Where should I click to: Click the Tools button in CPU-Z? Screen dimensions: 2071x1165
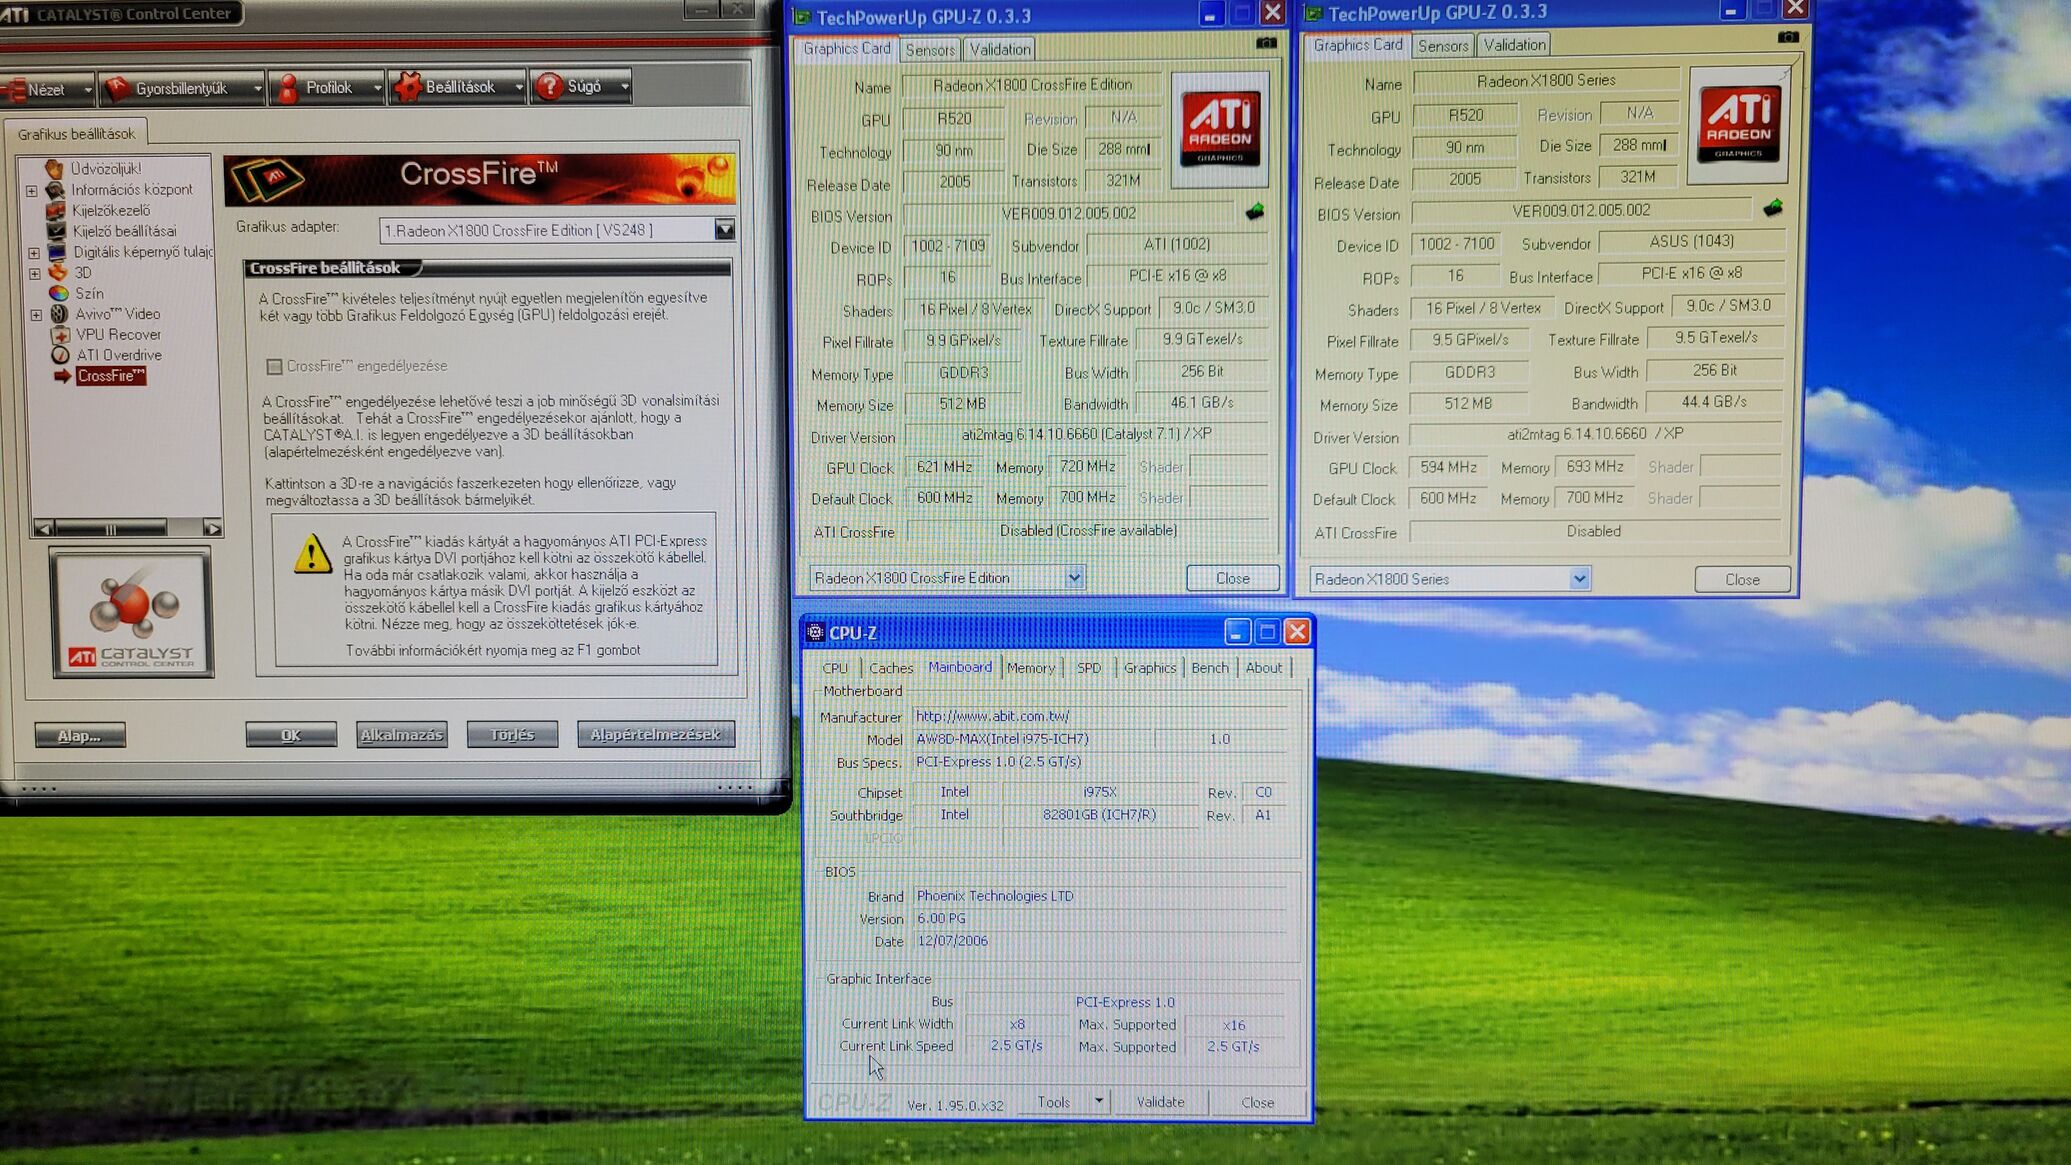[x=1054, y=1102]
